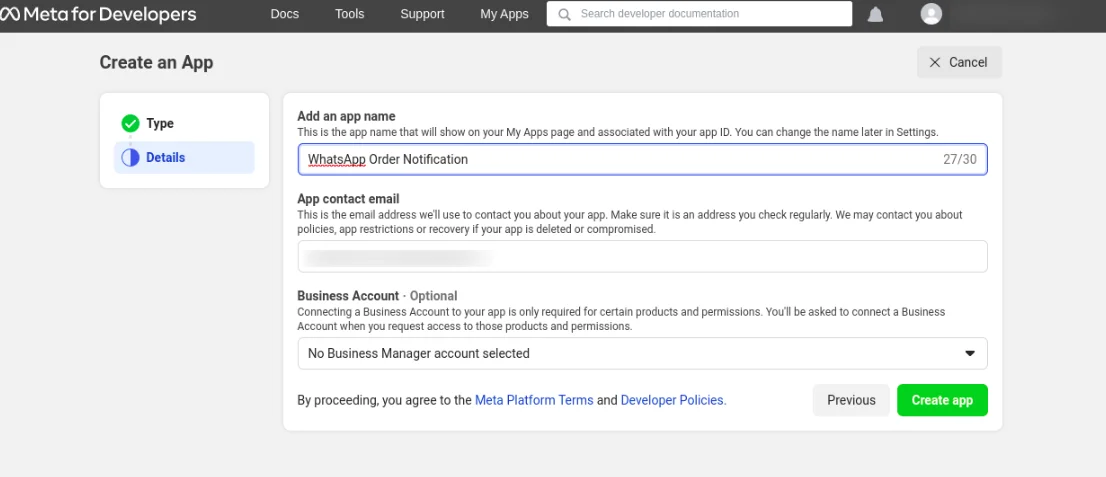This screenshot has height=477, width=1106.
Task: Open the Docs menu
Action: point(285,14)
